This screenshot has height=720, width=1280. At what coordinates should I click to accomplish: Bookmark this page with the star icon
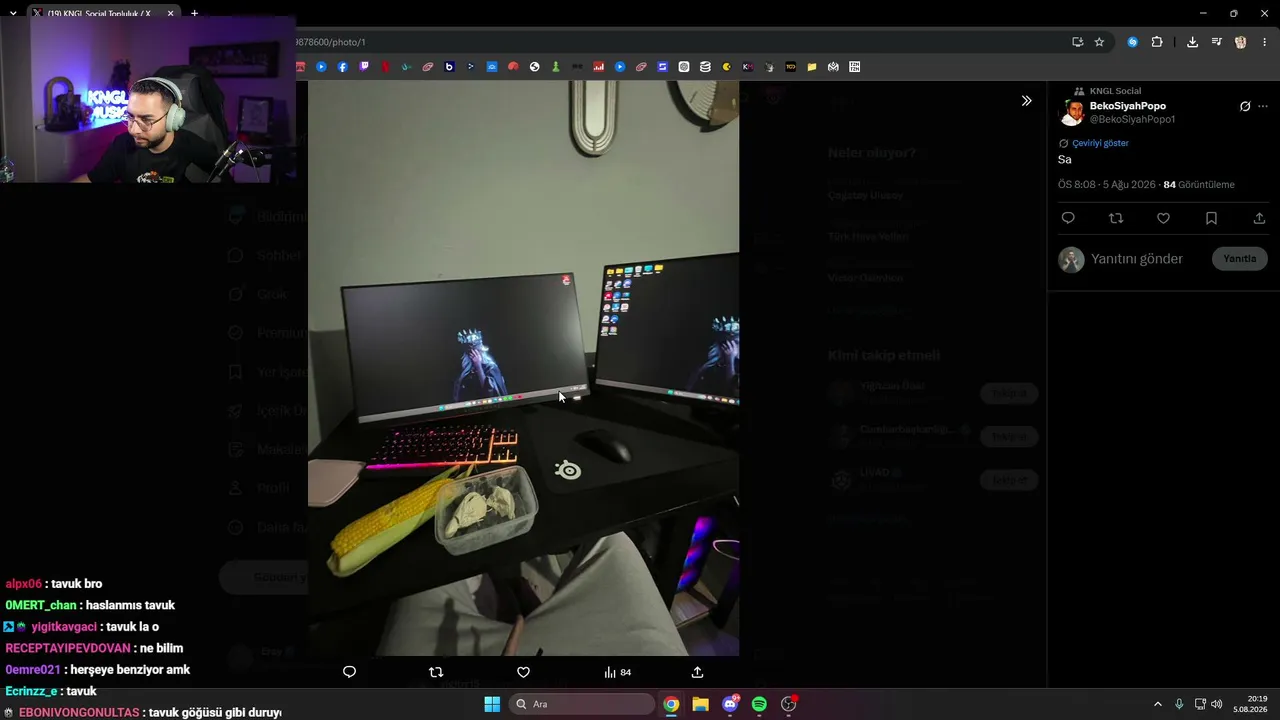(1099, 42)
